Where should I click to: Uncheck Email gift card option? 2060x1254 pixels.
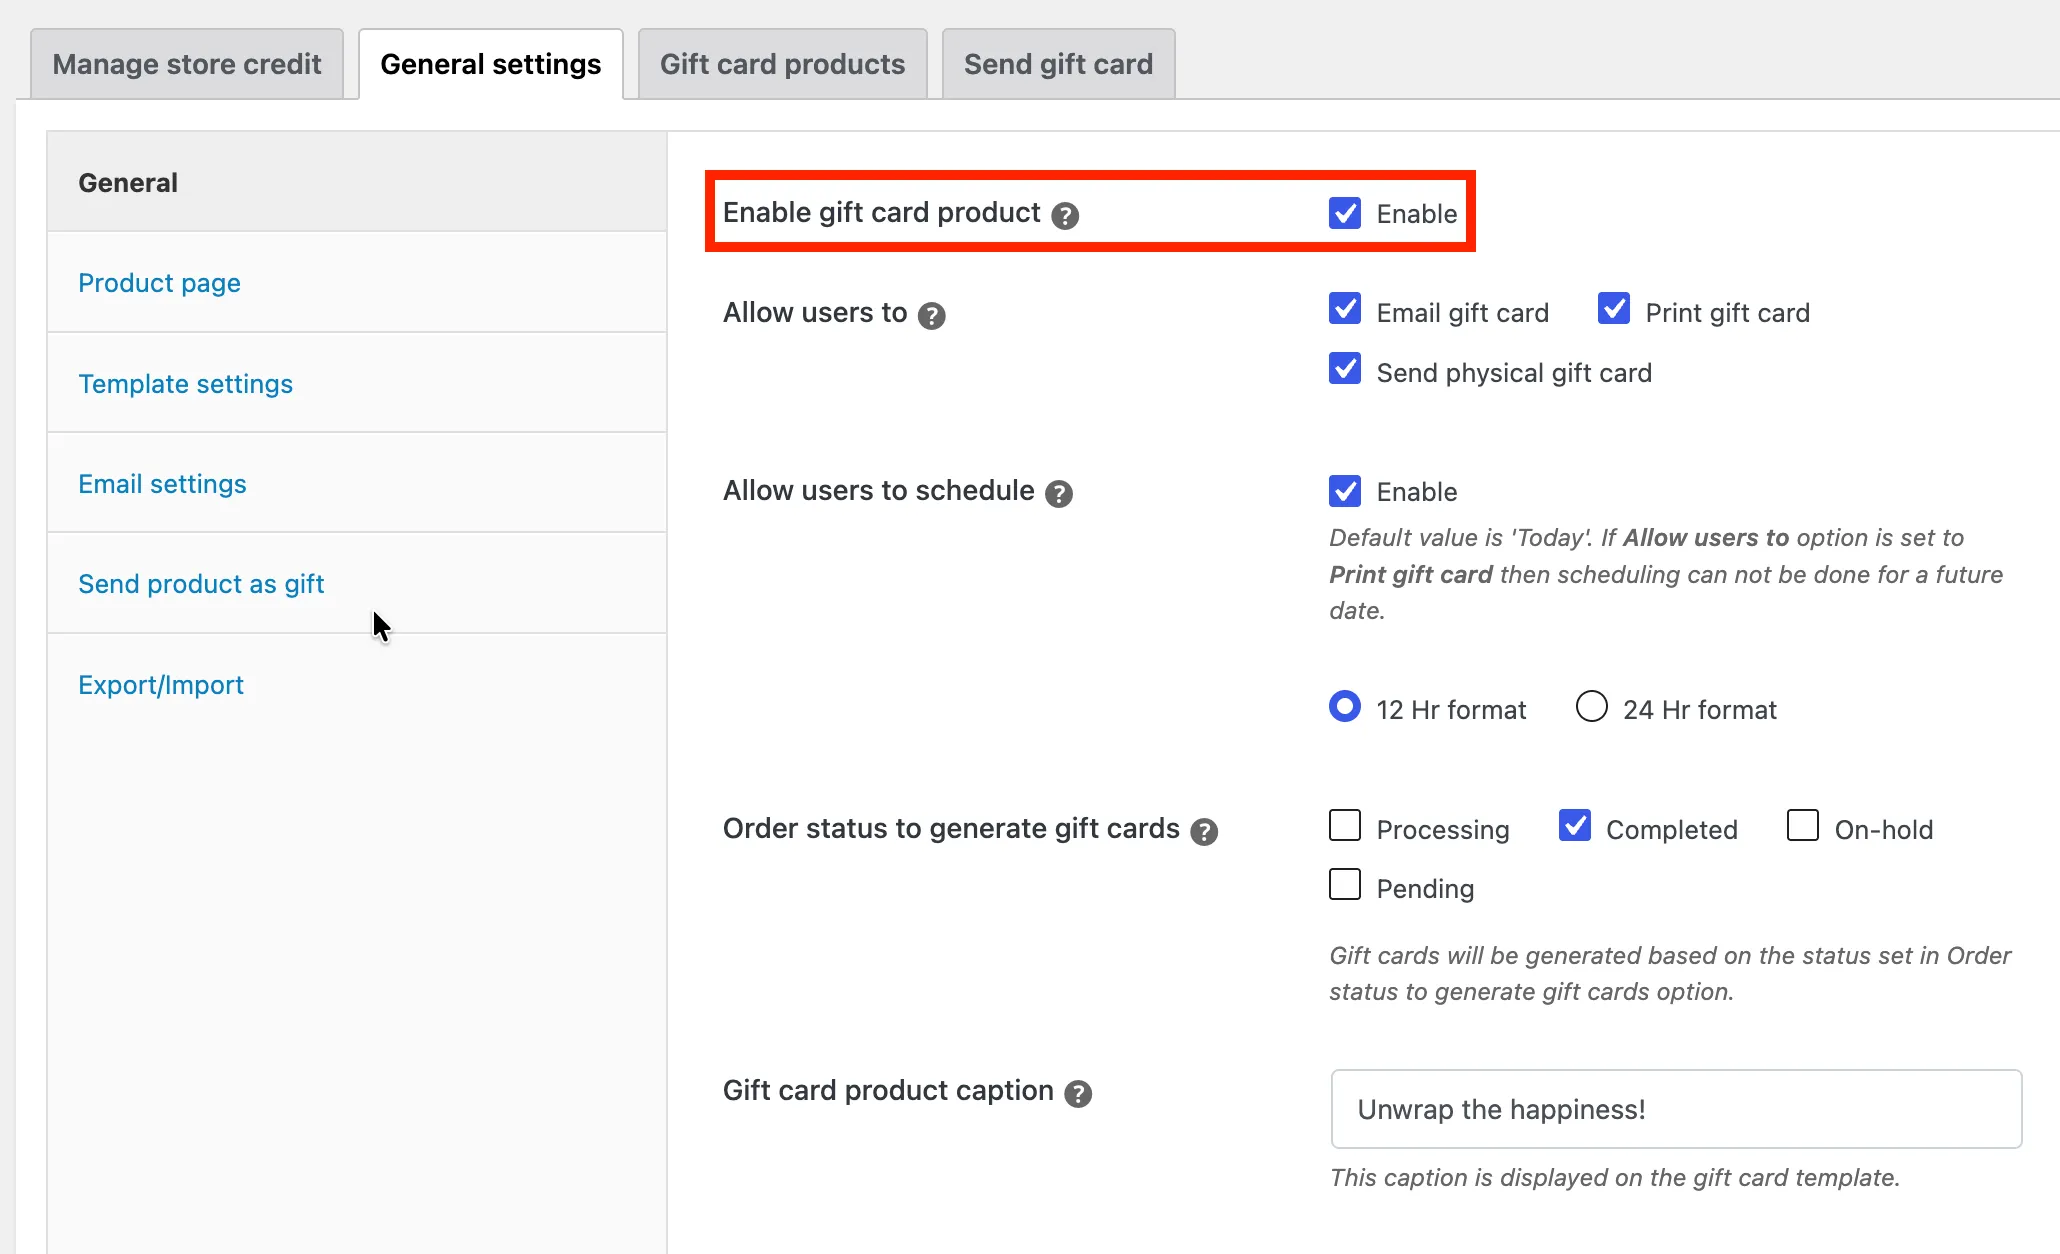click(1345, 308)
